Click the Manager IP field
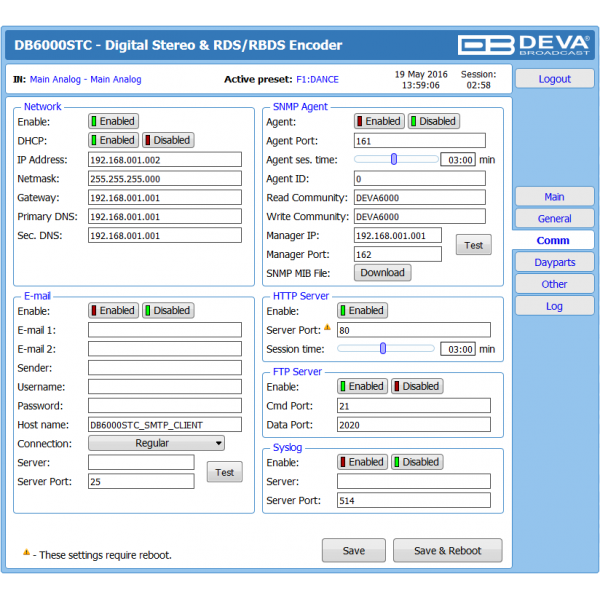600x600 pixels. point(398,235)
